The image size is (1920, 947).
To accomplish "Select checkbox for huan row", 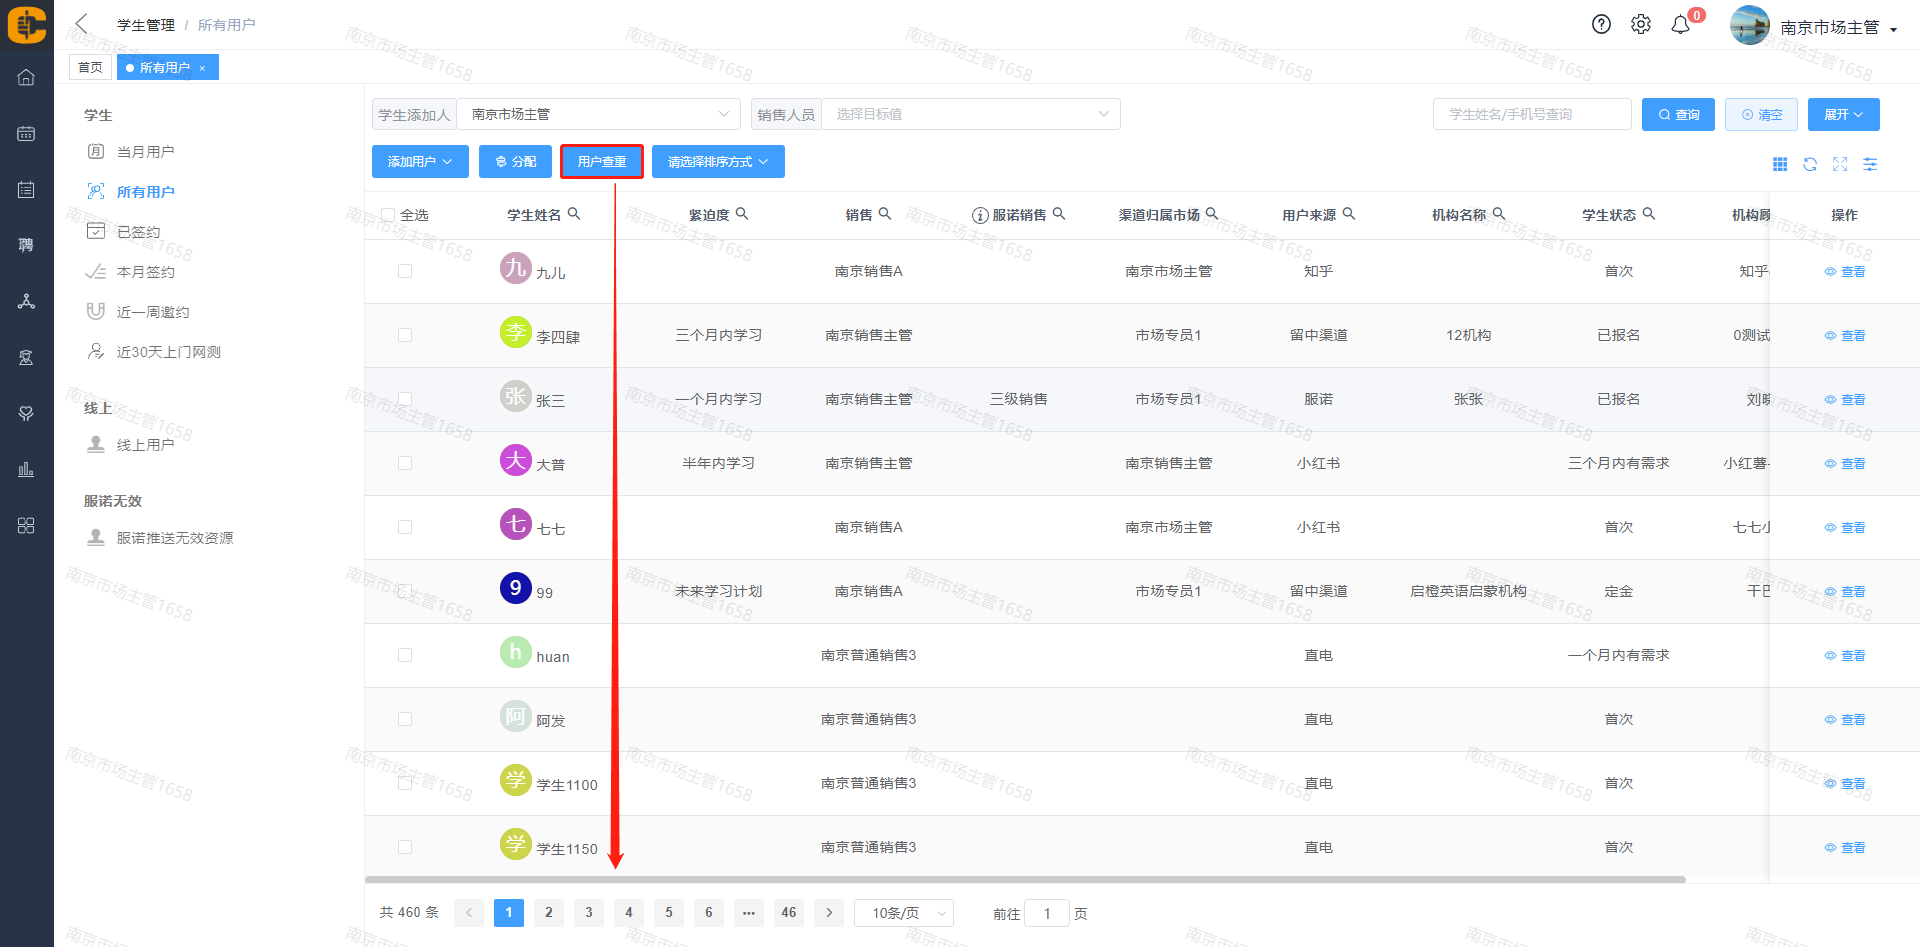I will (405, 655).
